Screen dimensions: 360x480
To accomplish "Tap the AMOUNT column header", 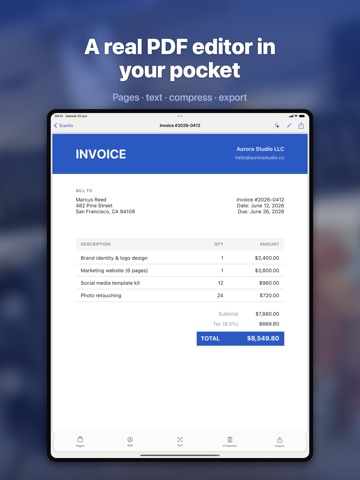I will 269,244.
